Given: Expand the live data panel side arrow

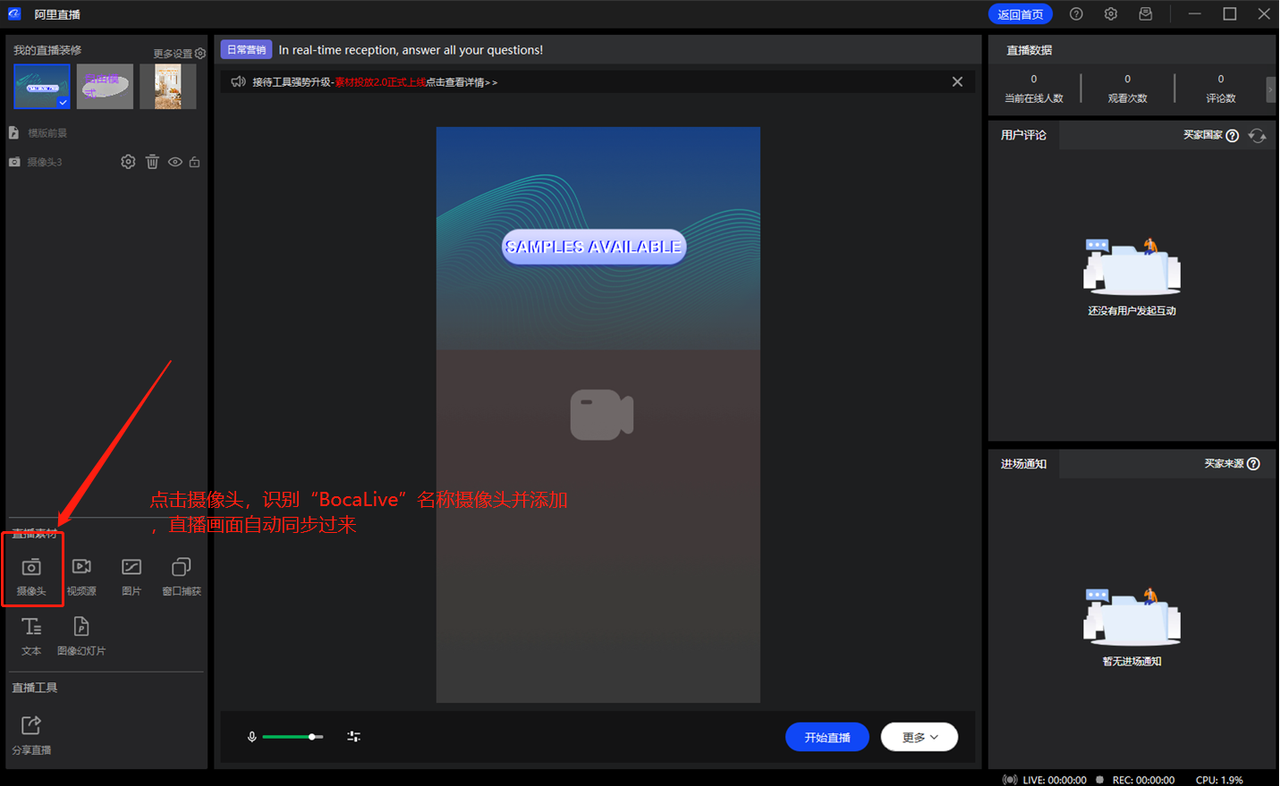Looking at the screenshot, I should click(1271, 89).
